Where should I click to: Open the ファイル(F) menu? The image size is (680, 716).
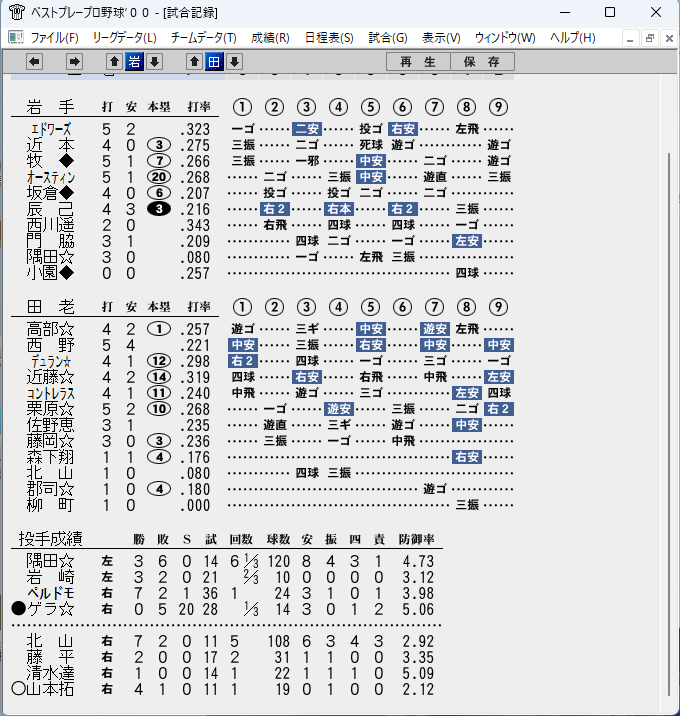coord(54,37)
